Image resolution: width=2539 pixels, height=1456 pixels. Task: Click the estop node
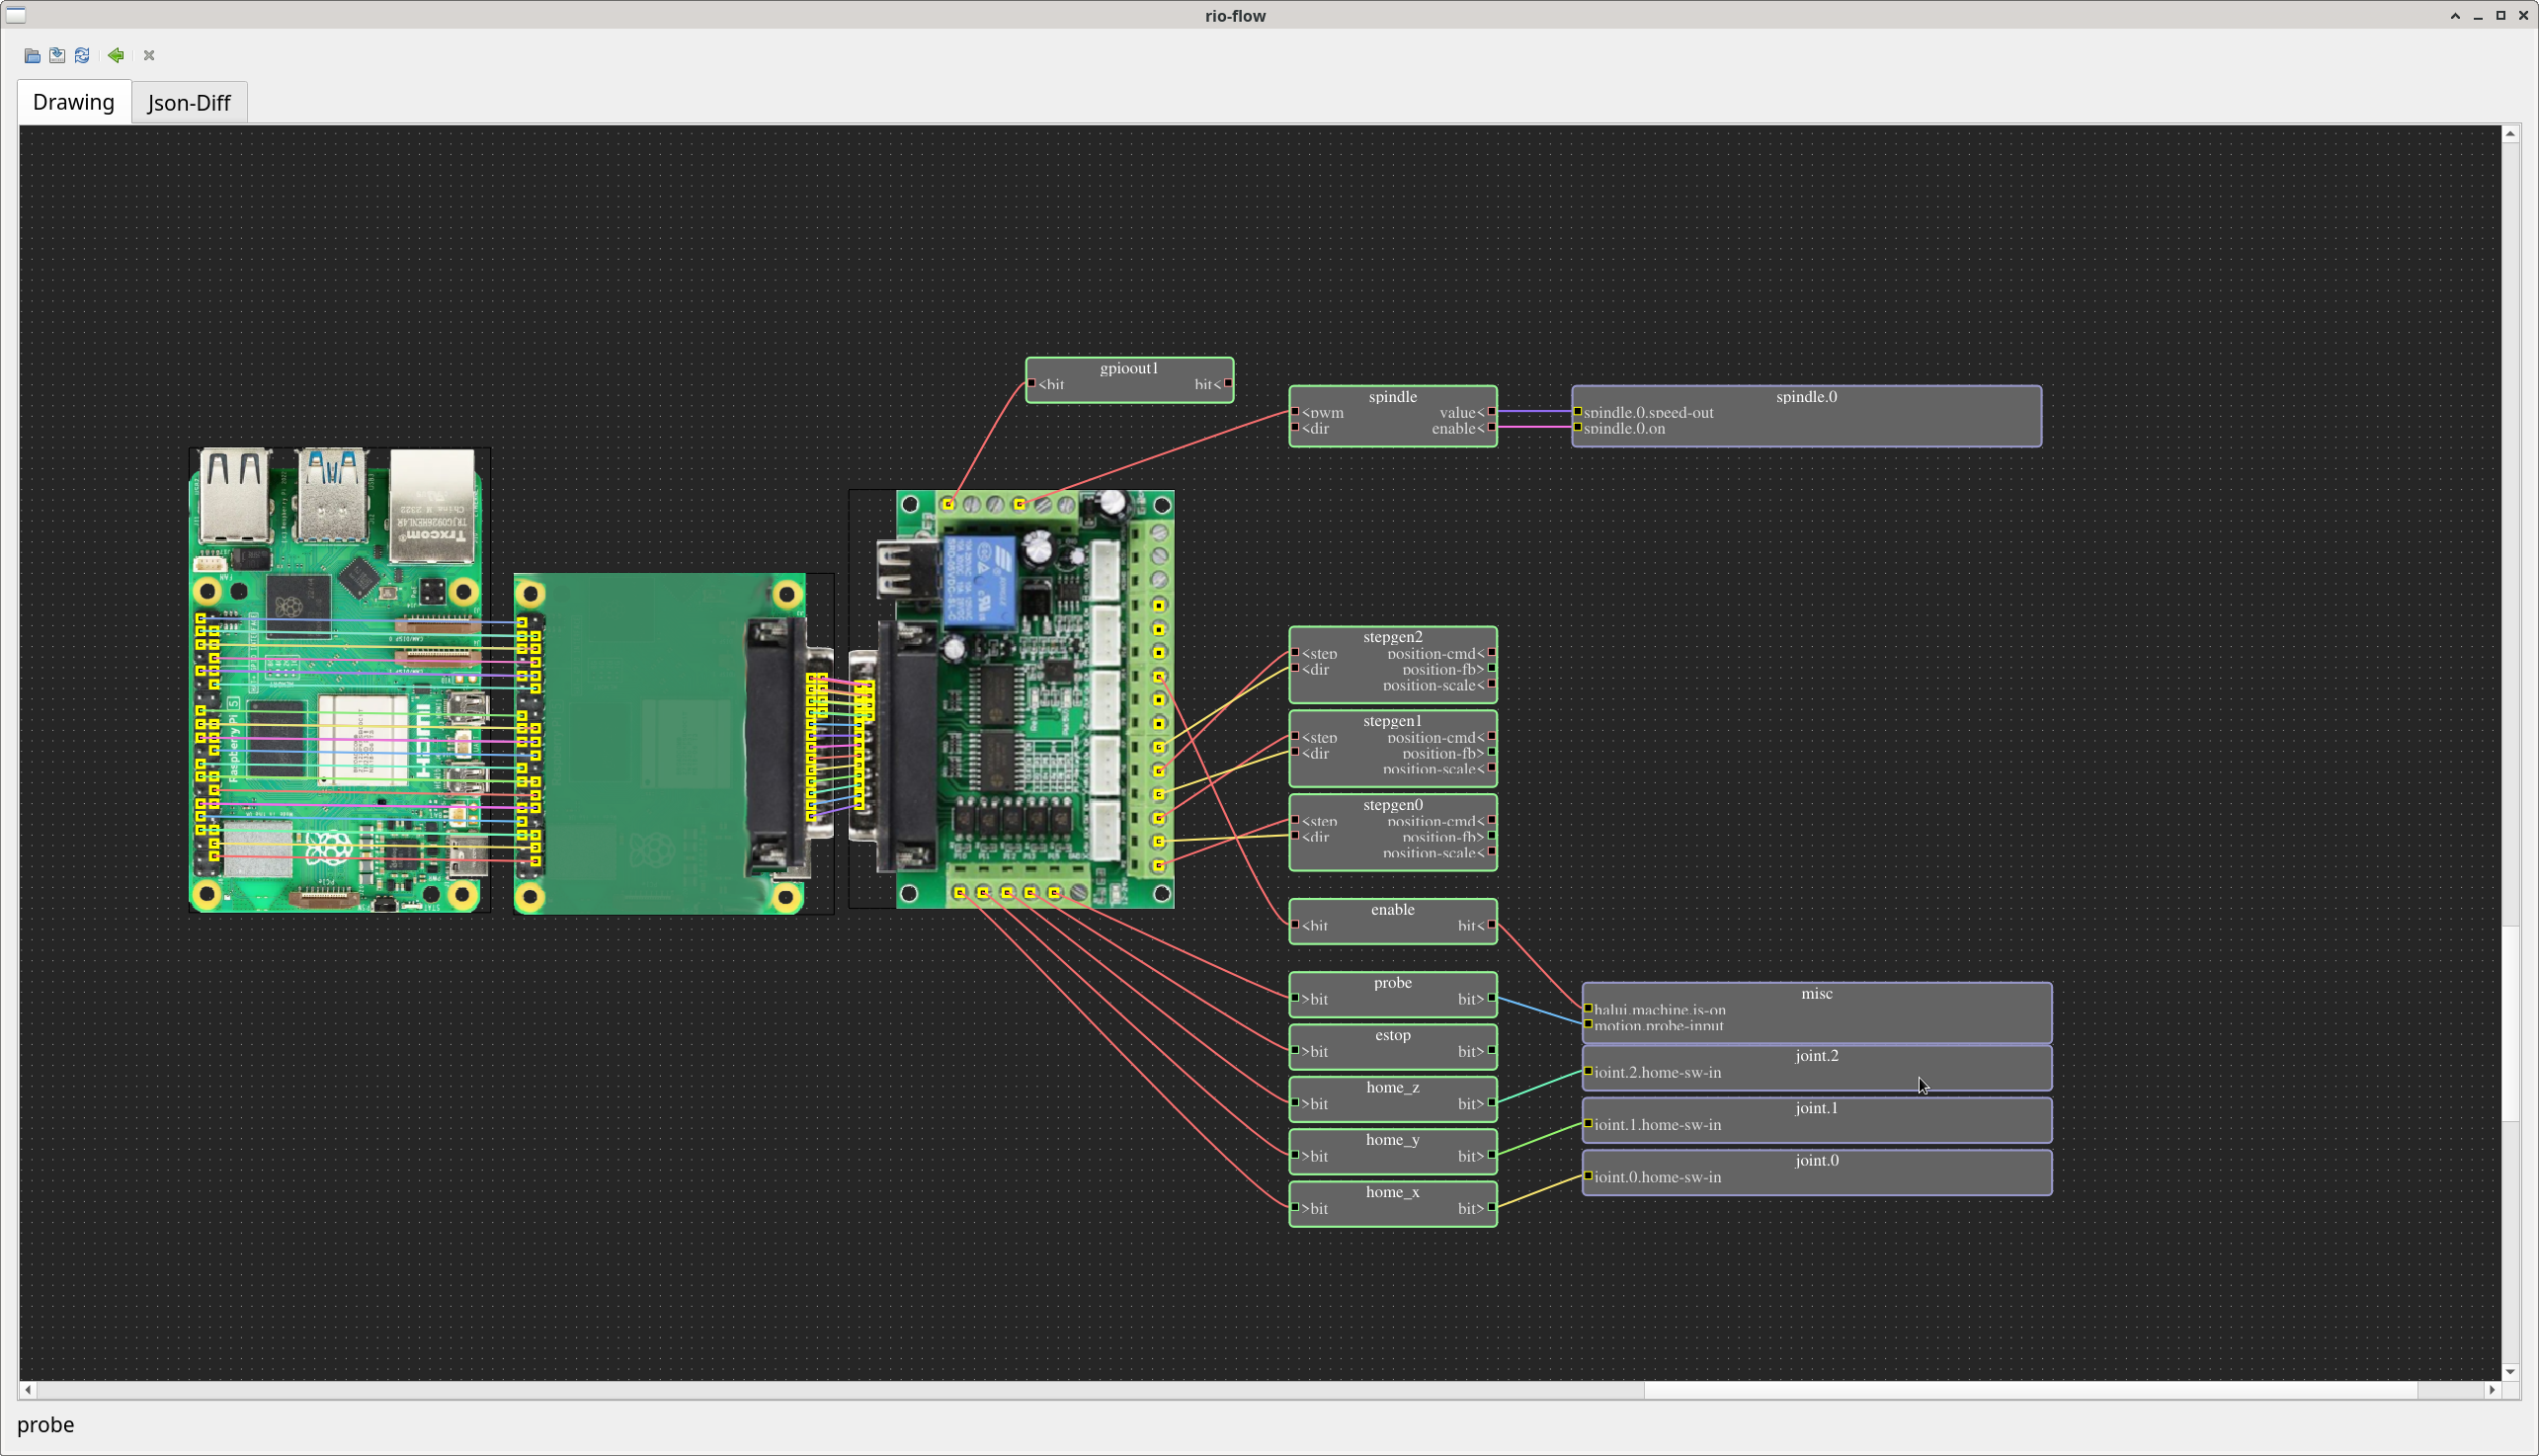(x=1392, y=1037)
